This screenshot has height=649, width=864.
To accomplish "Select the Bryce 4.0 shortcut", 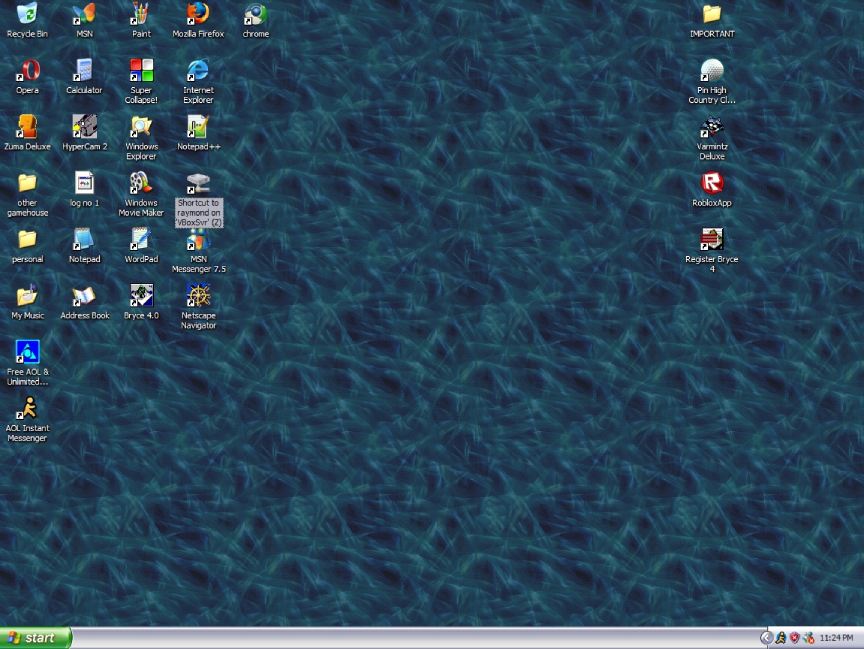I will [141, 296].
